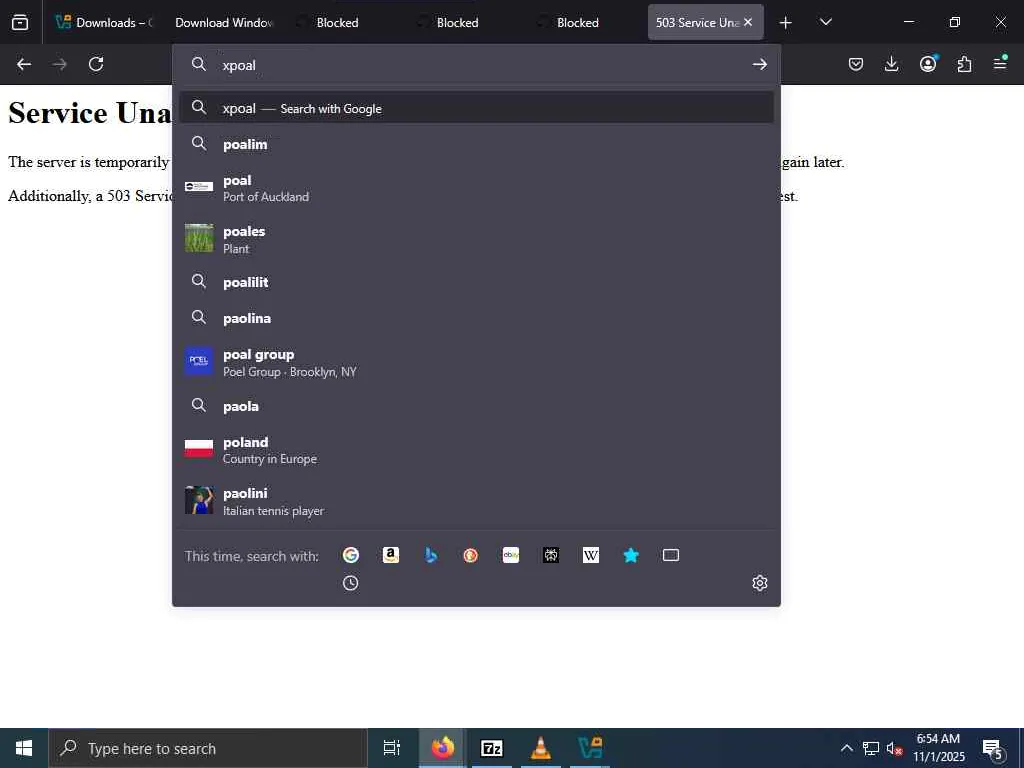Open Firefox account menu
This screenshot has height=768, width=1024.
click(x=928, y=64)
